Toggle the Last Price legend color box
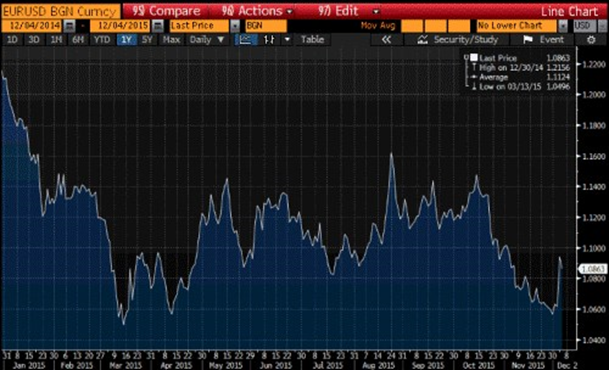The height and width of the screenshot is (370, 609). [474, 58]
